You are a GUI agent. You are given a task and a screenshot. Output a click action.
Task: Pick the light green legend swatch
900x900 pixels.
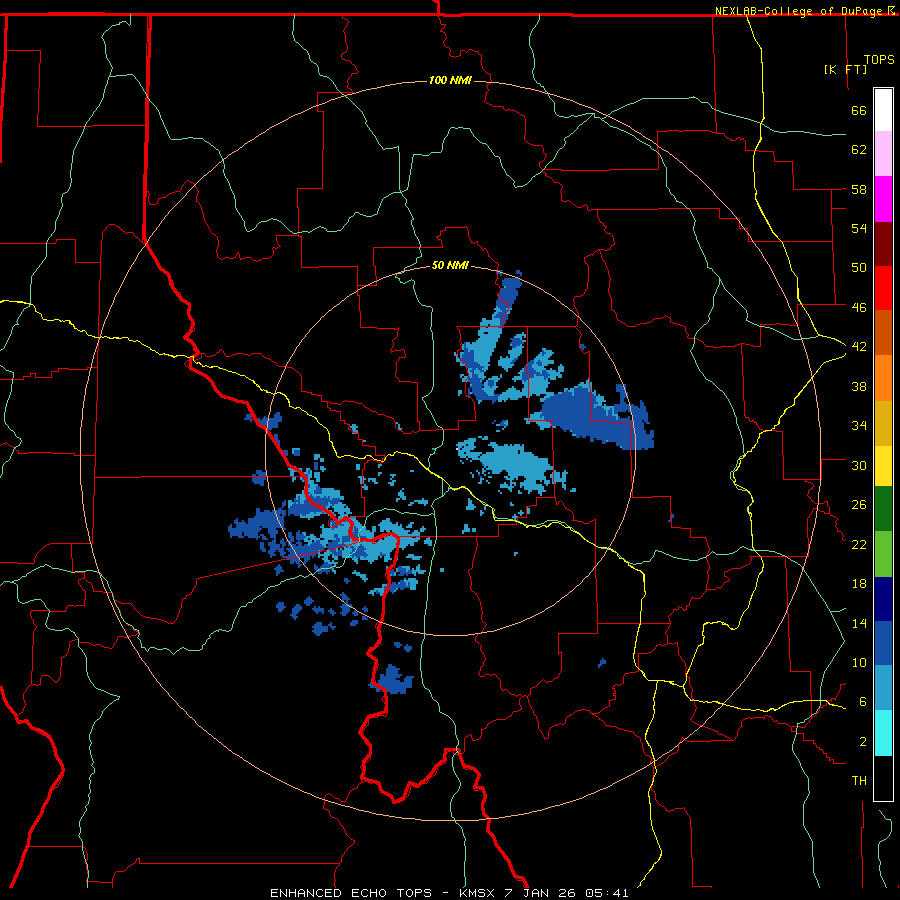pos(883,554)
